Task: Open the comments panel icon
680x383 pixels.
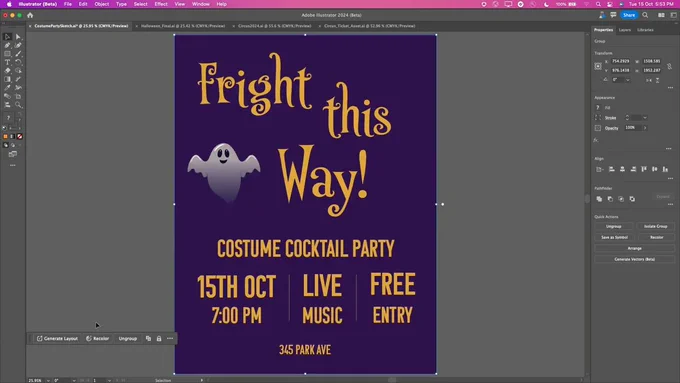Action: 613,15
